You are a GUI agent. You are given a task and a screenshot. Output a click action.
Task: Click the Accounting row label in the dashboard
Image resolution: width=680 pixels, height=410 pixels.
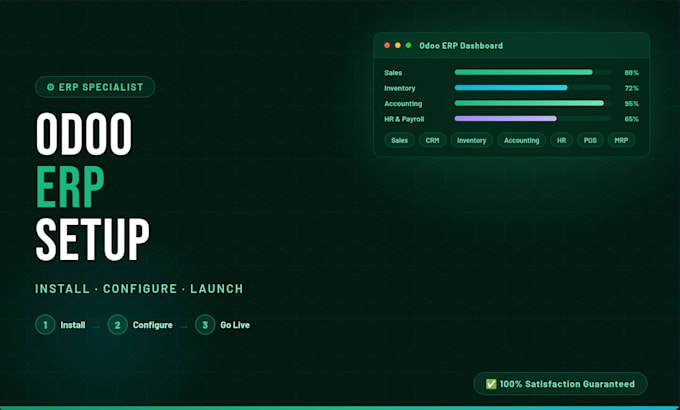(403, 104)
